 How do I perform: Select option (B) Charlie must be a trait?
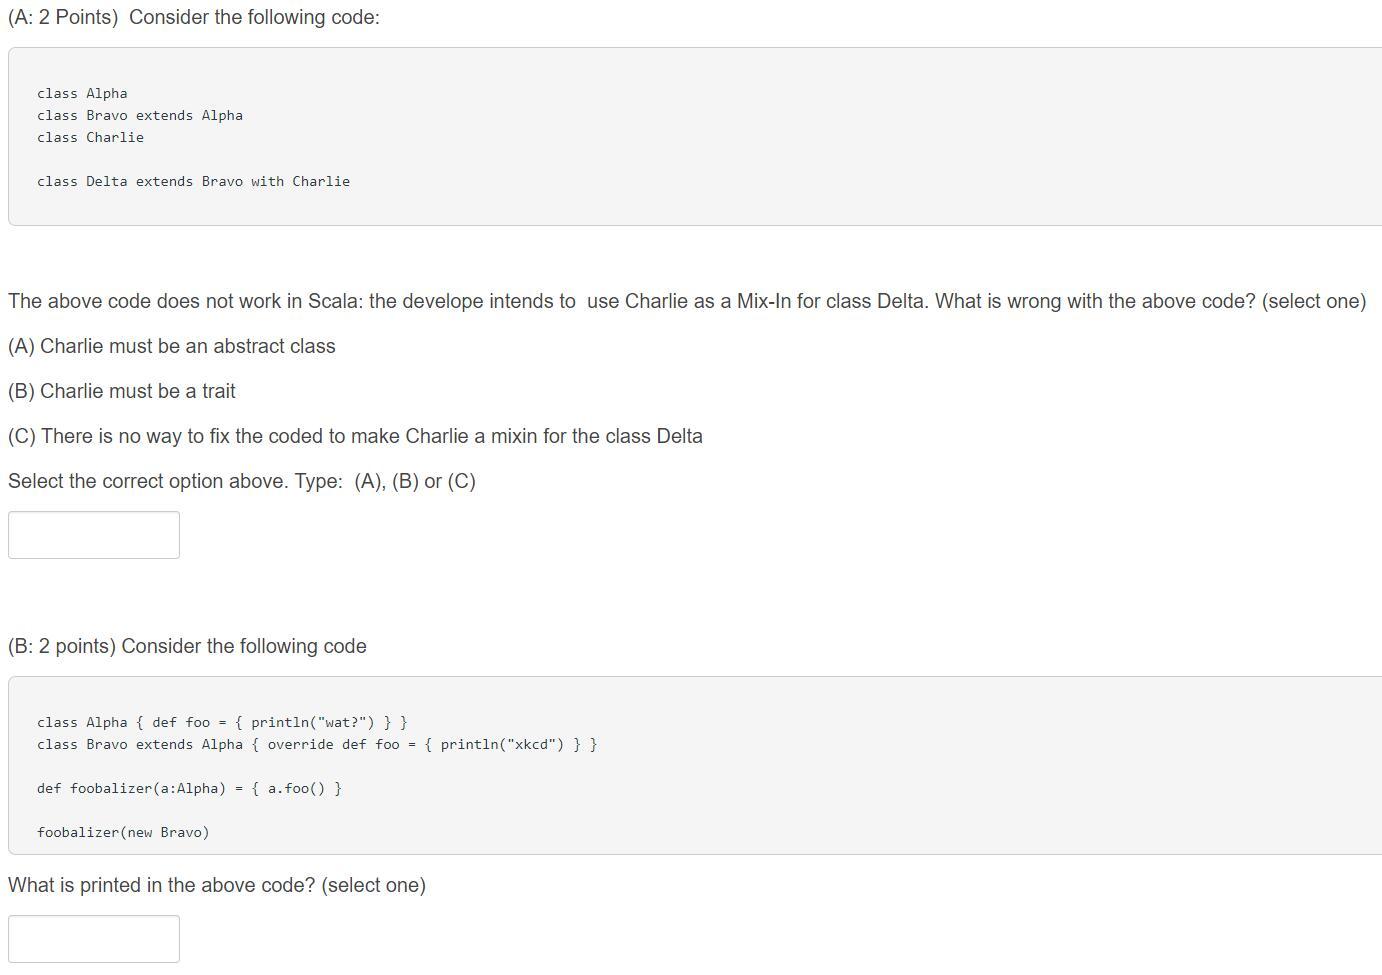[121, 391]
